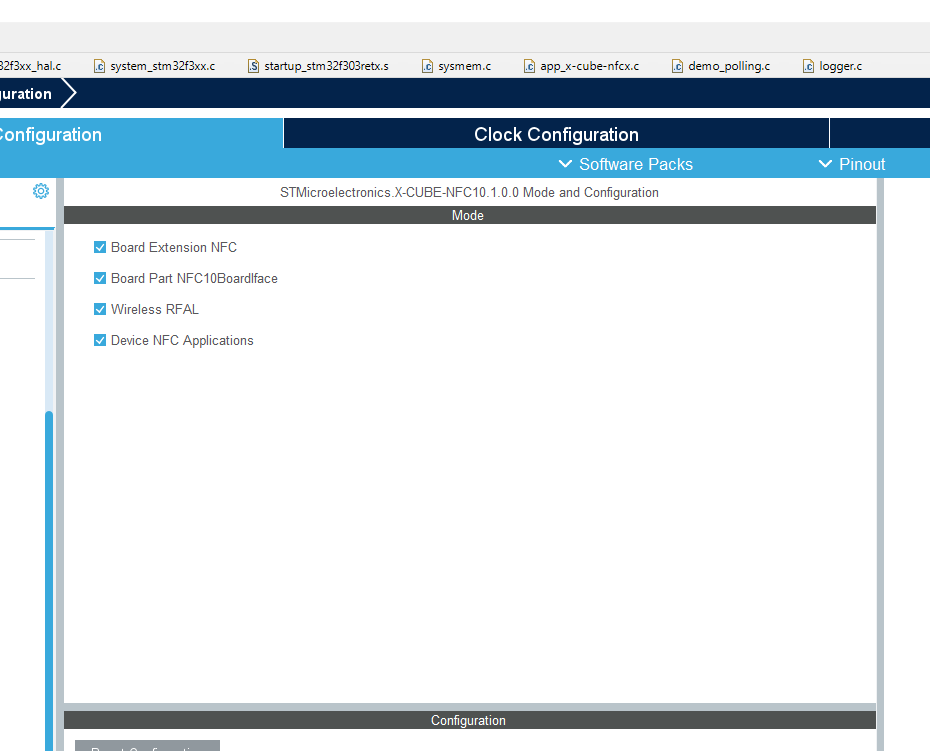
Task: Click the demo_polling.c file icon
Action: tap(677, 66)
